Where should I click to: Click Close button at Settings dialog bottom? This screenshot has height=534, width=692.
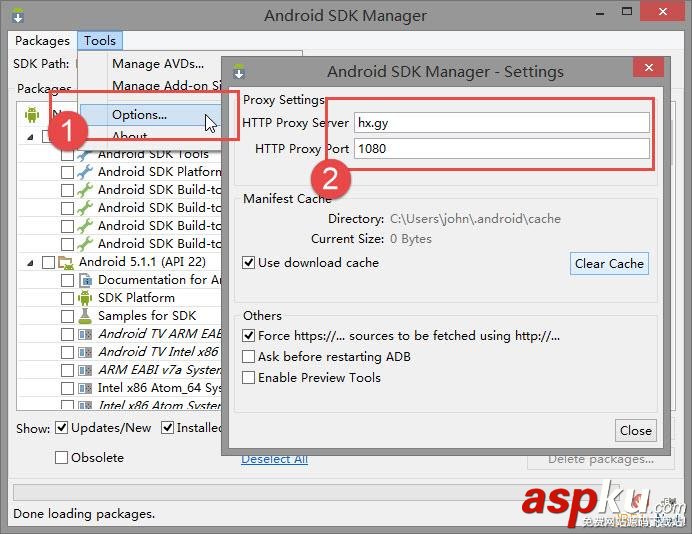point(636,430)
